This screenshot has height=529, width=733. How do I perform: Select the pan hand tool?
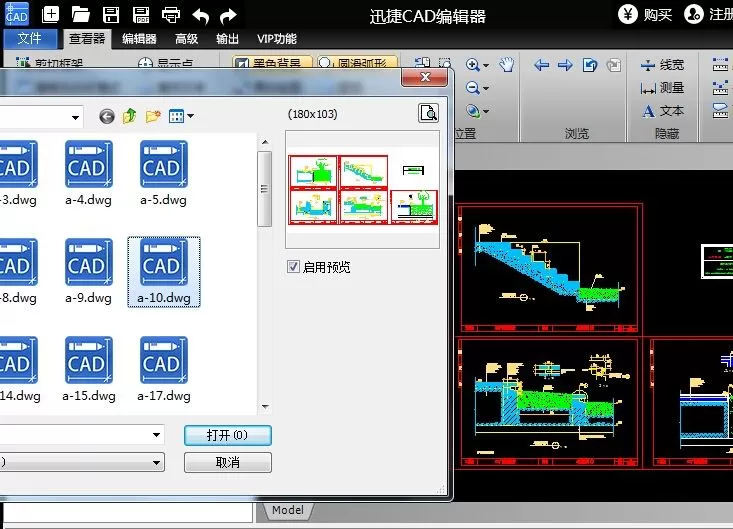coord(506,64)
